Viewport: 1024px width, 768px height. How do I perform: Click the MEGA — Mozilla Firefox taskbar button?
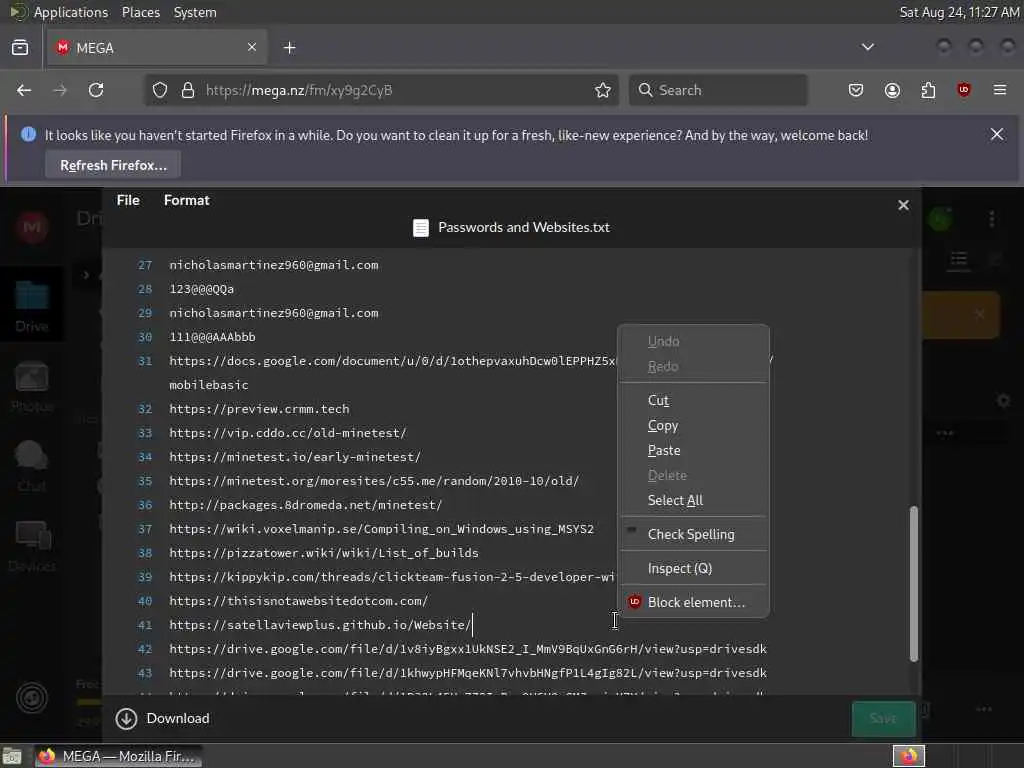[118, 756]
